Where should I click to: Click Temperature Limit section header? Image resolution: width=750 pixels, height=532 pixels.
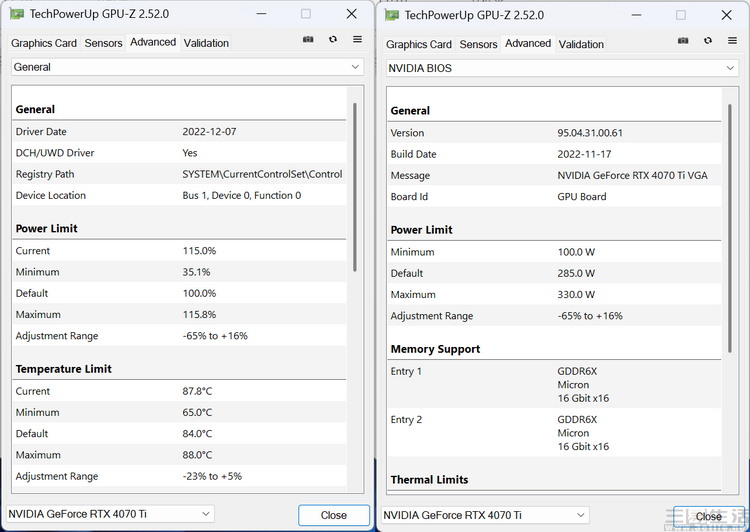(64, 369)
